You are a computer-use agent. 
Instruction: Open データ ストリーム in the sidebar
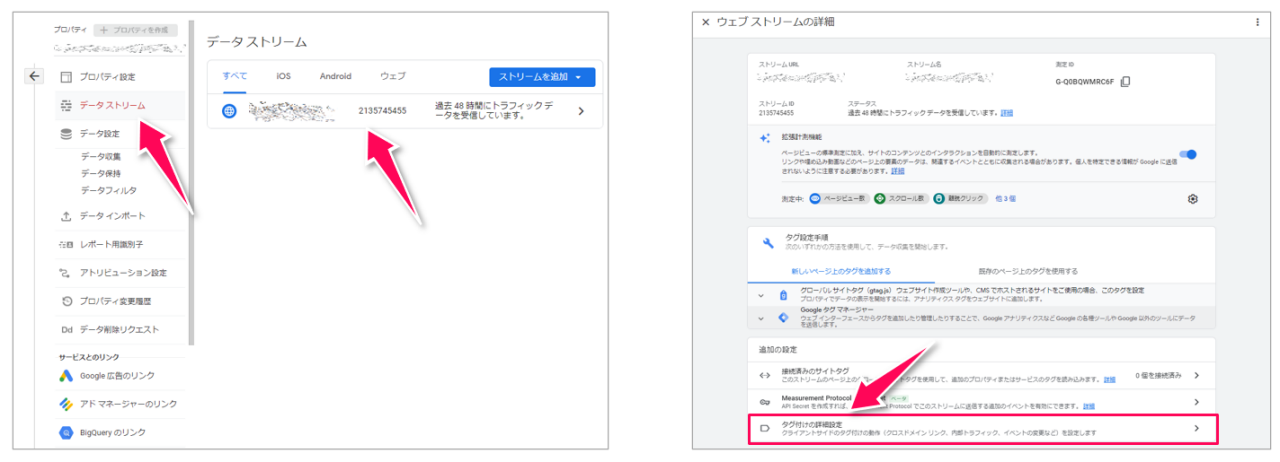pos(112,105)
